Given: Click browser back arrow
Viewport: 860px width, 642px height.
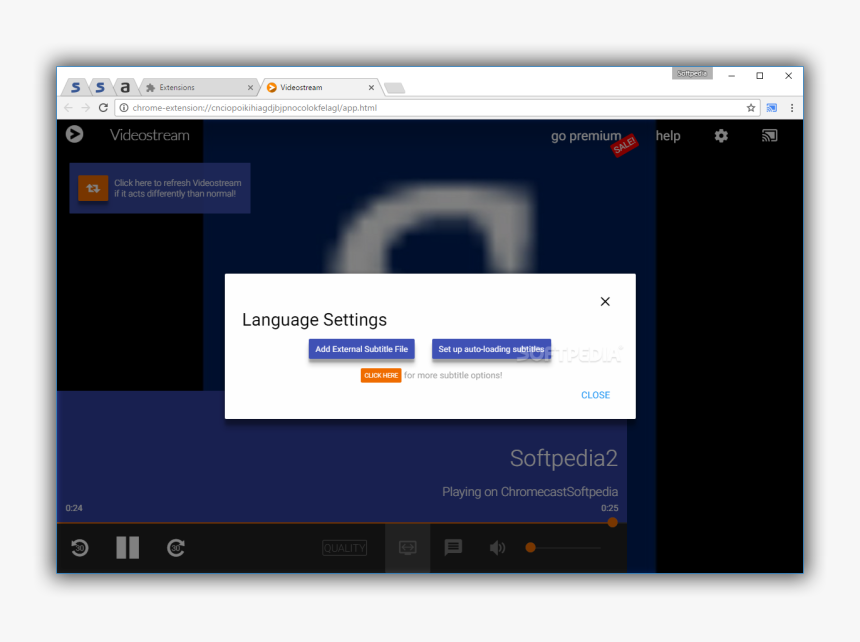Looking at the screenshot, I should tap(68, 107).
